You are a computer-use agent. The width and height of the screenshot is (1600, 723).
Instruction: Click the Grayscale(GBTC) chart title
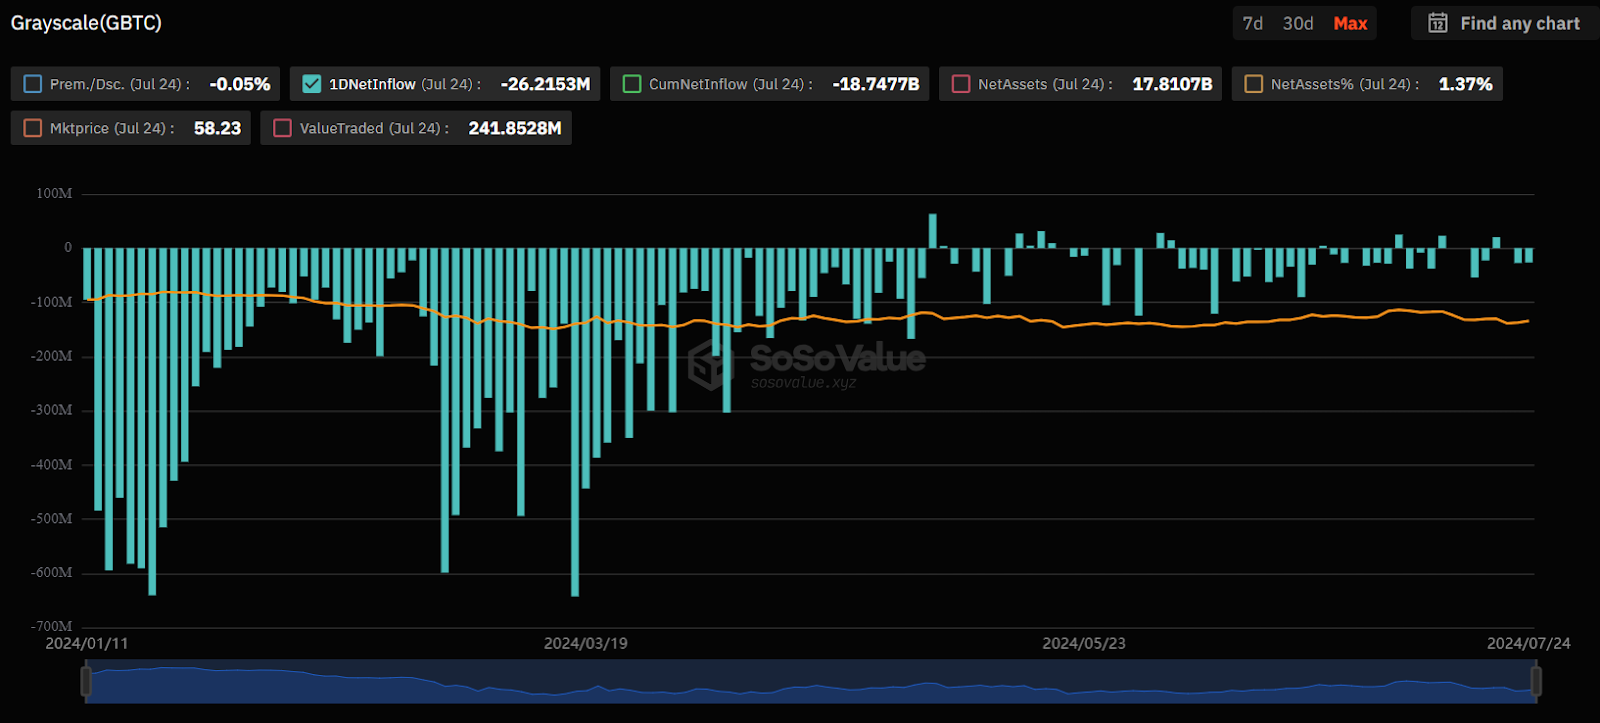(86, 23)
